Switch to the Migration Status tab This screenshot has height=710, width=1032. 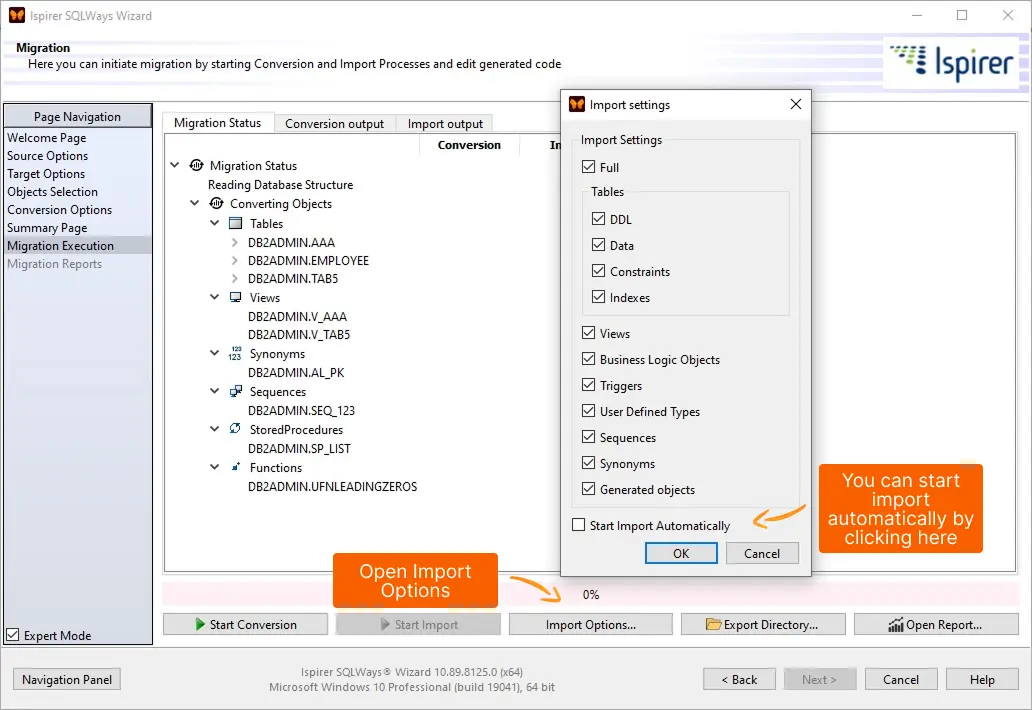pyautogui.click(x=218, y=123)
